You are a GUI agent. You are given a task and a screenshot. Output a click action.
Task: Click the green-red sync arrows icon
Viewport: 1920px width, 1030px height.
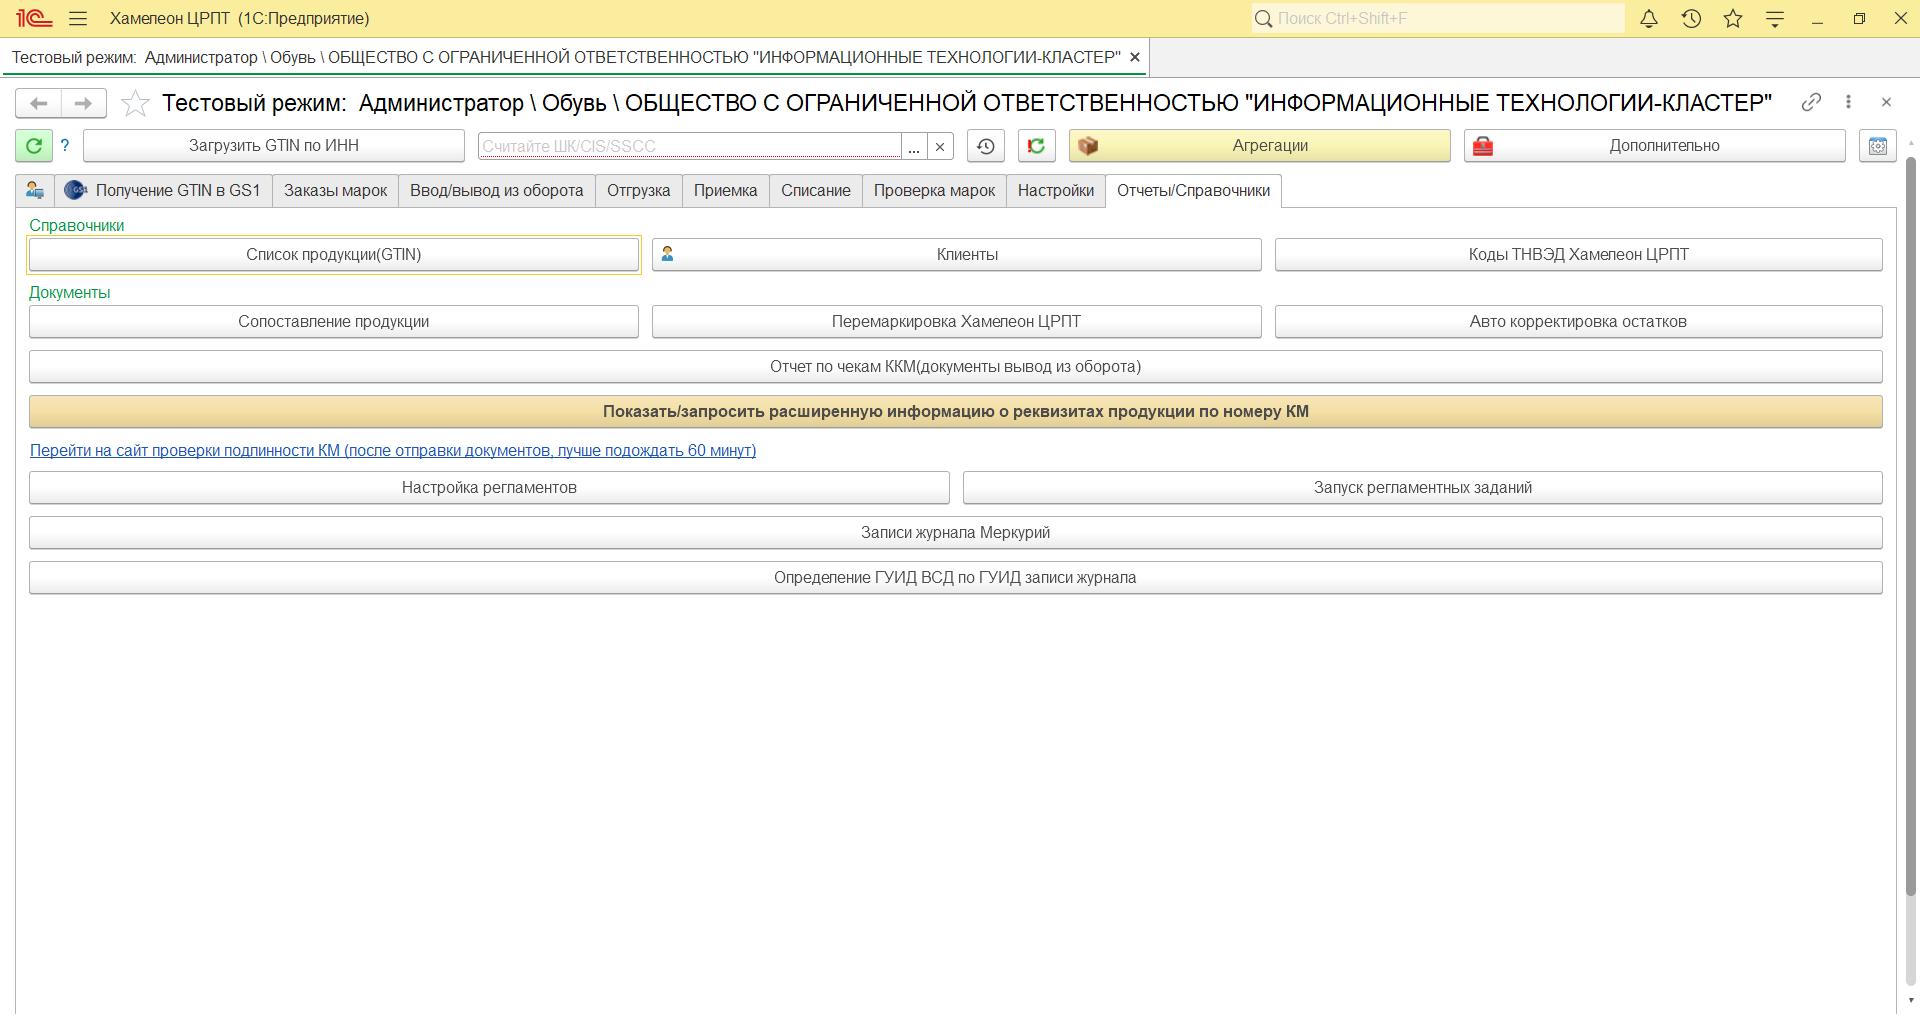[1037, 146]
